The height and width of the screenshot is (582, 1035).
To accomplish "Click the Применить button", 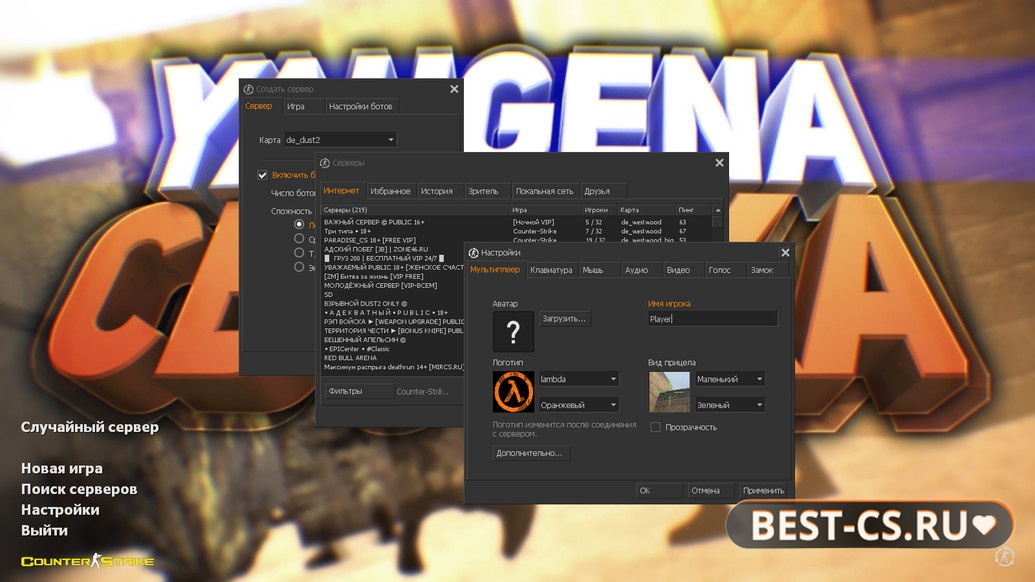I will click(763, 490).
